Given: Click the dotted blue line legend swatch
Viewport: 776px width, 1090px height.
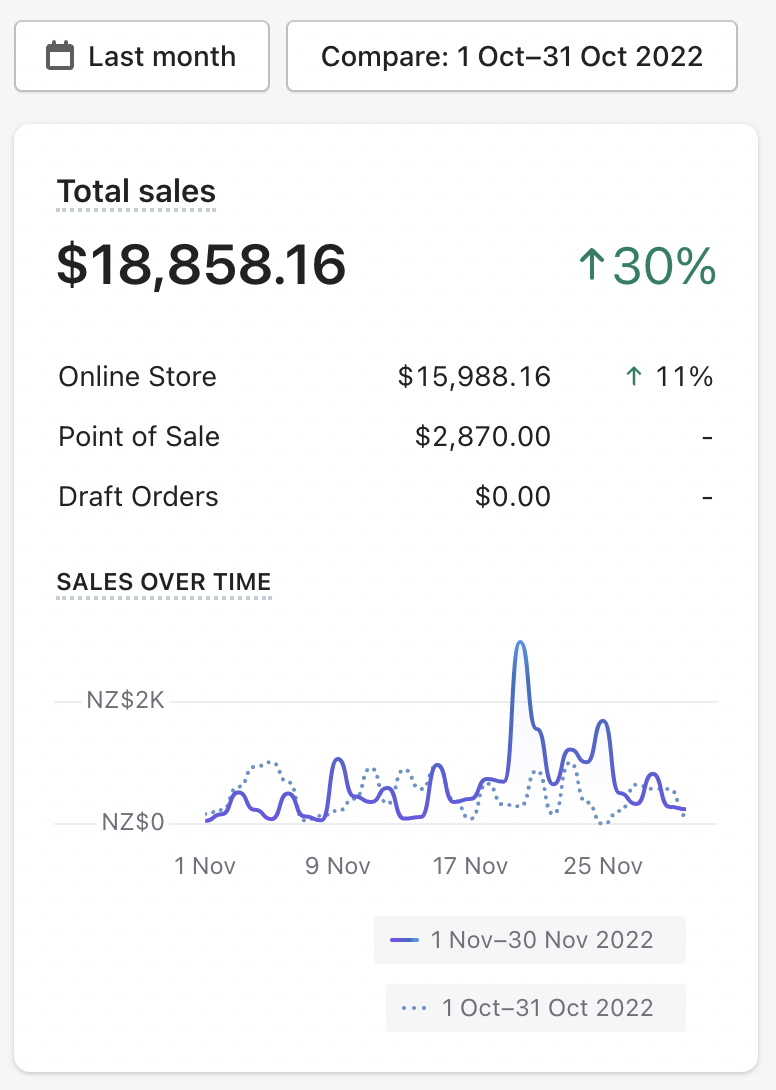Looking at the screenshot, I should click(x=414, y=1008).
